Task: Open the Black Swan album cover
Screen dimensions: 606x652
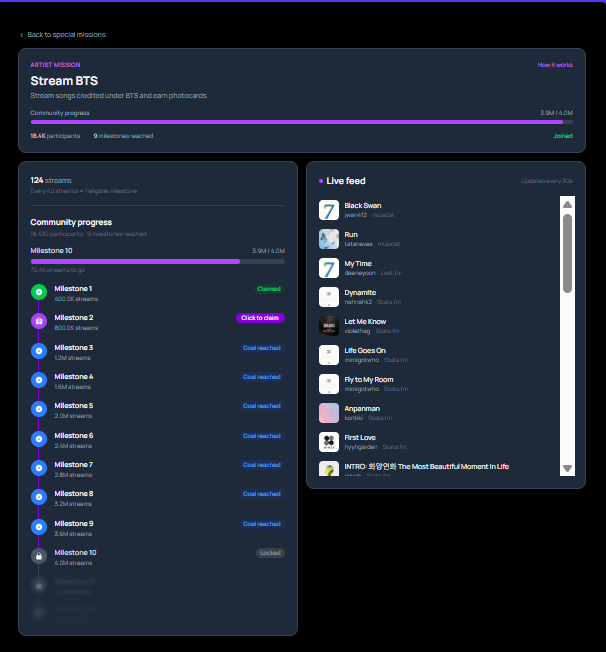Action: (x=329, y=210)
